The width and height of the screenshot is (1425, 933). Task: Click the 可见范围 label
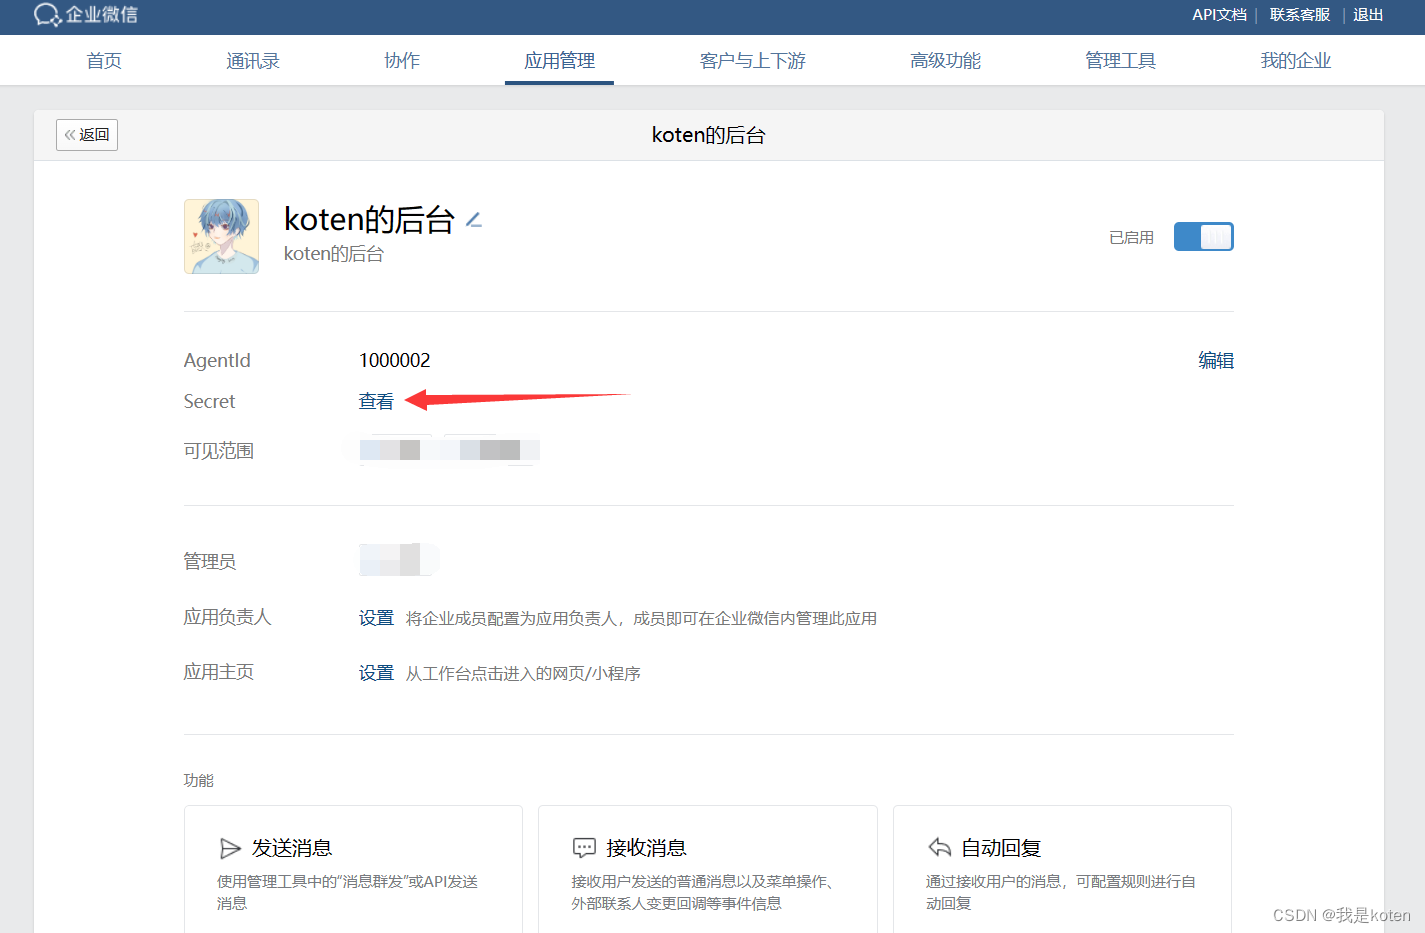tap(218, 451)
